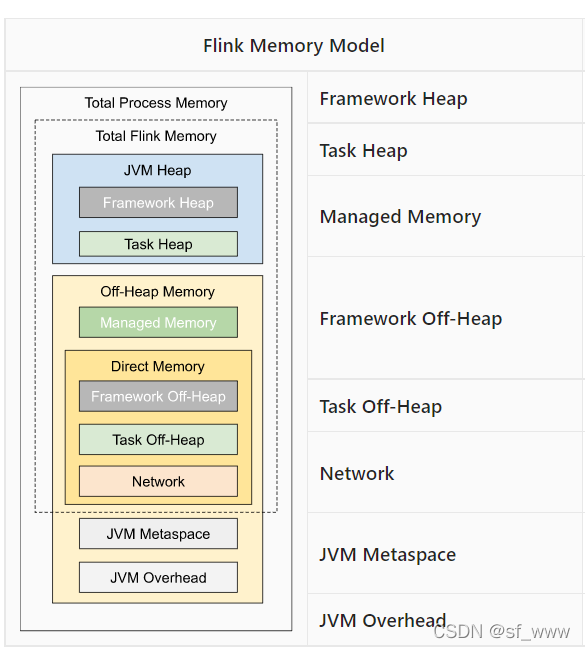This screenshot has height=650, width=585.
Task: Click the 'Flink Memory Model' table header
Action: click(294, 45)
